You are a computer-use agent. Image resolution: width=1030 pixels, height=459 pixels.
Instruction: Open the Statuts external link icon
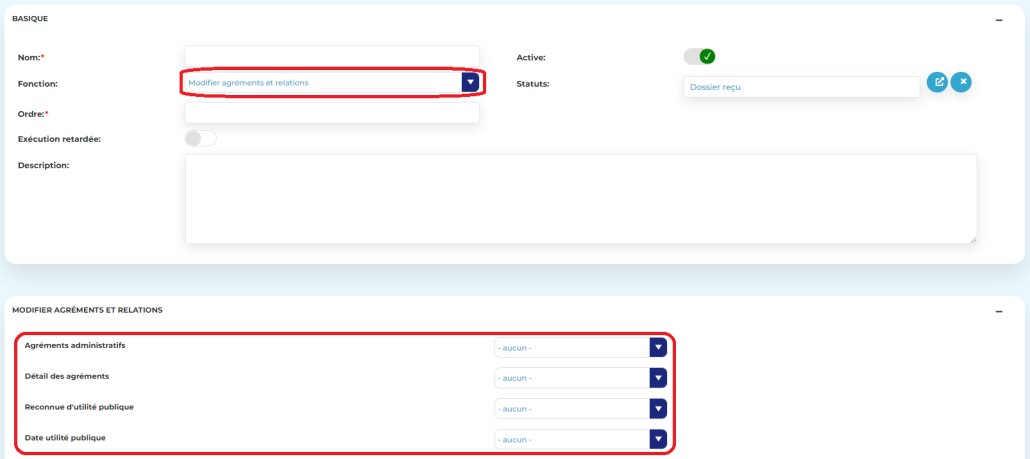click(937, 83)
